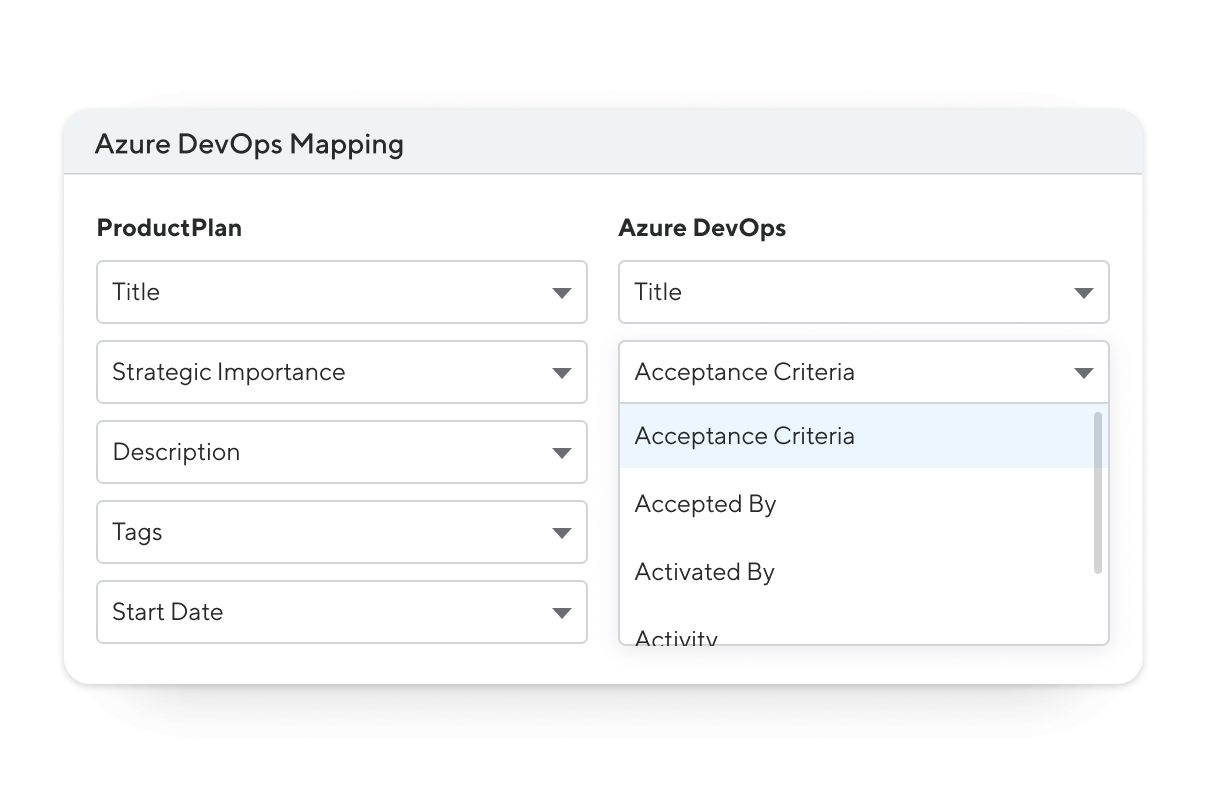Open the Azure DevOps column Title dropdown

pos(864,292)
